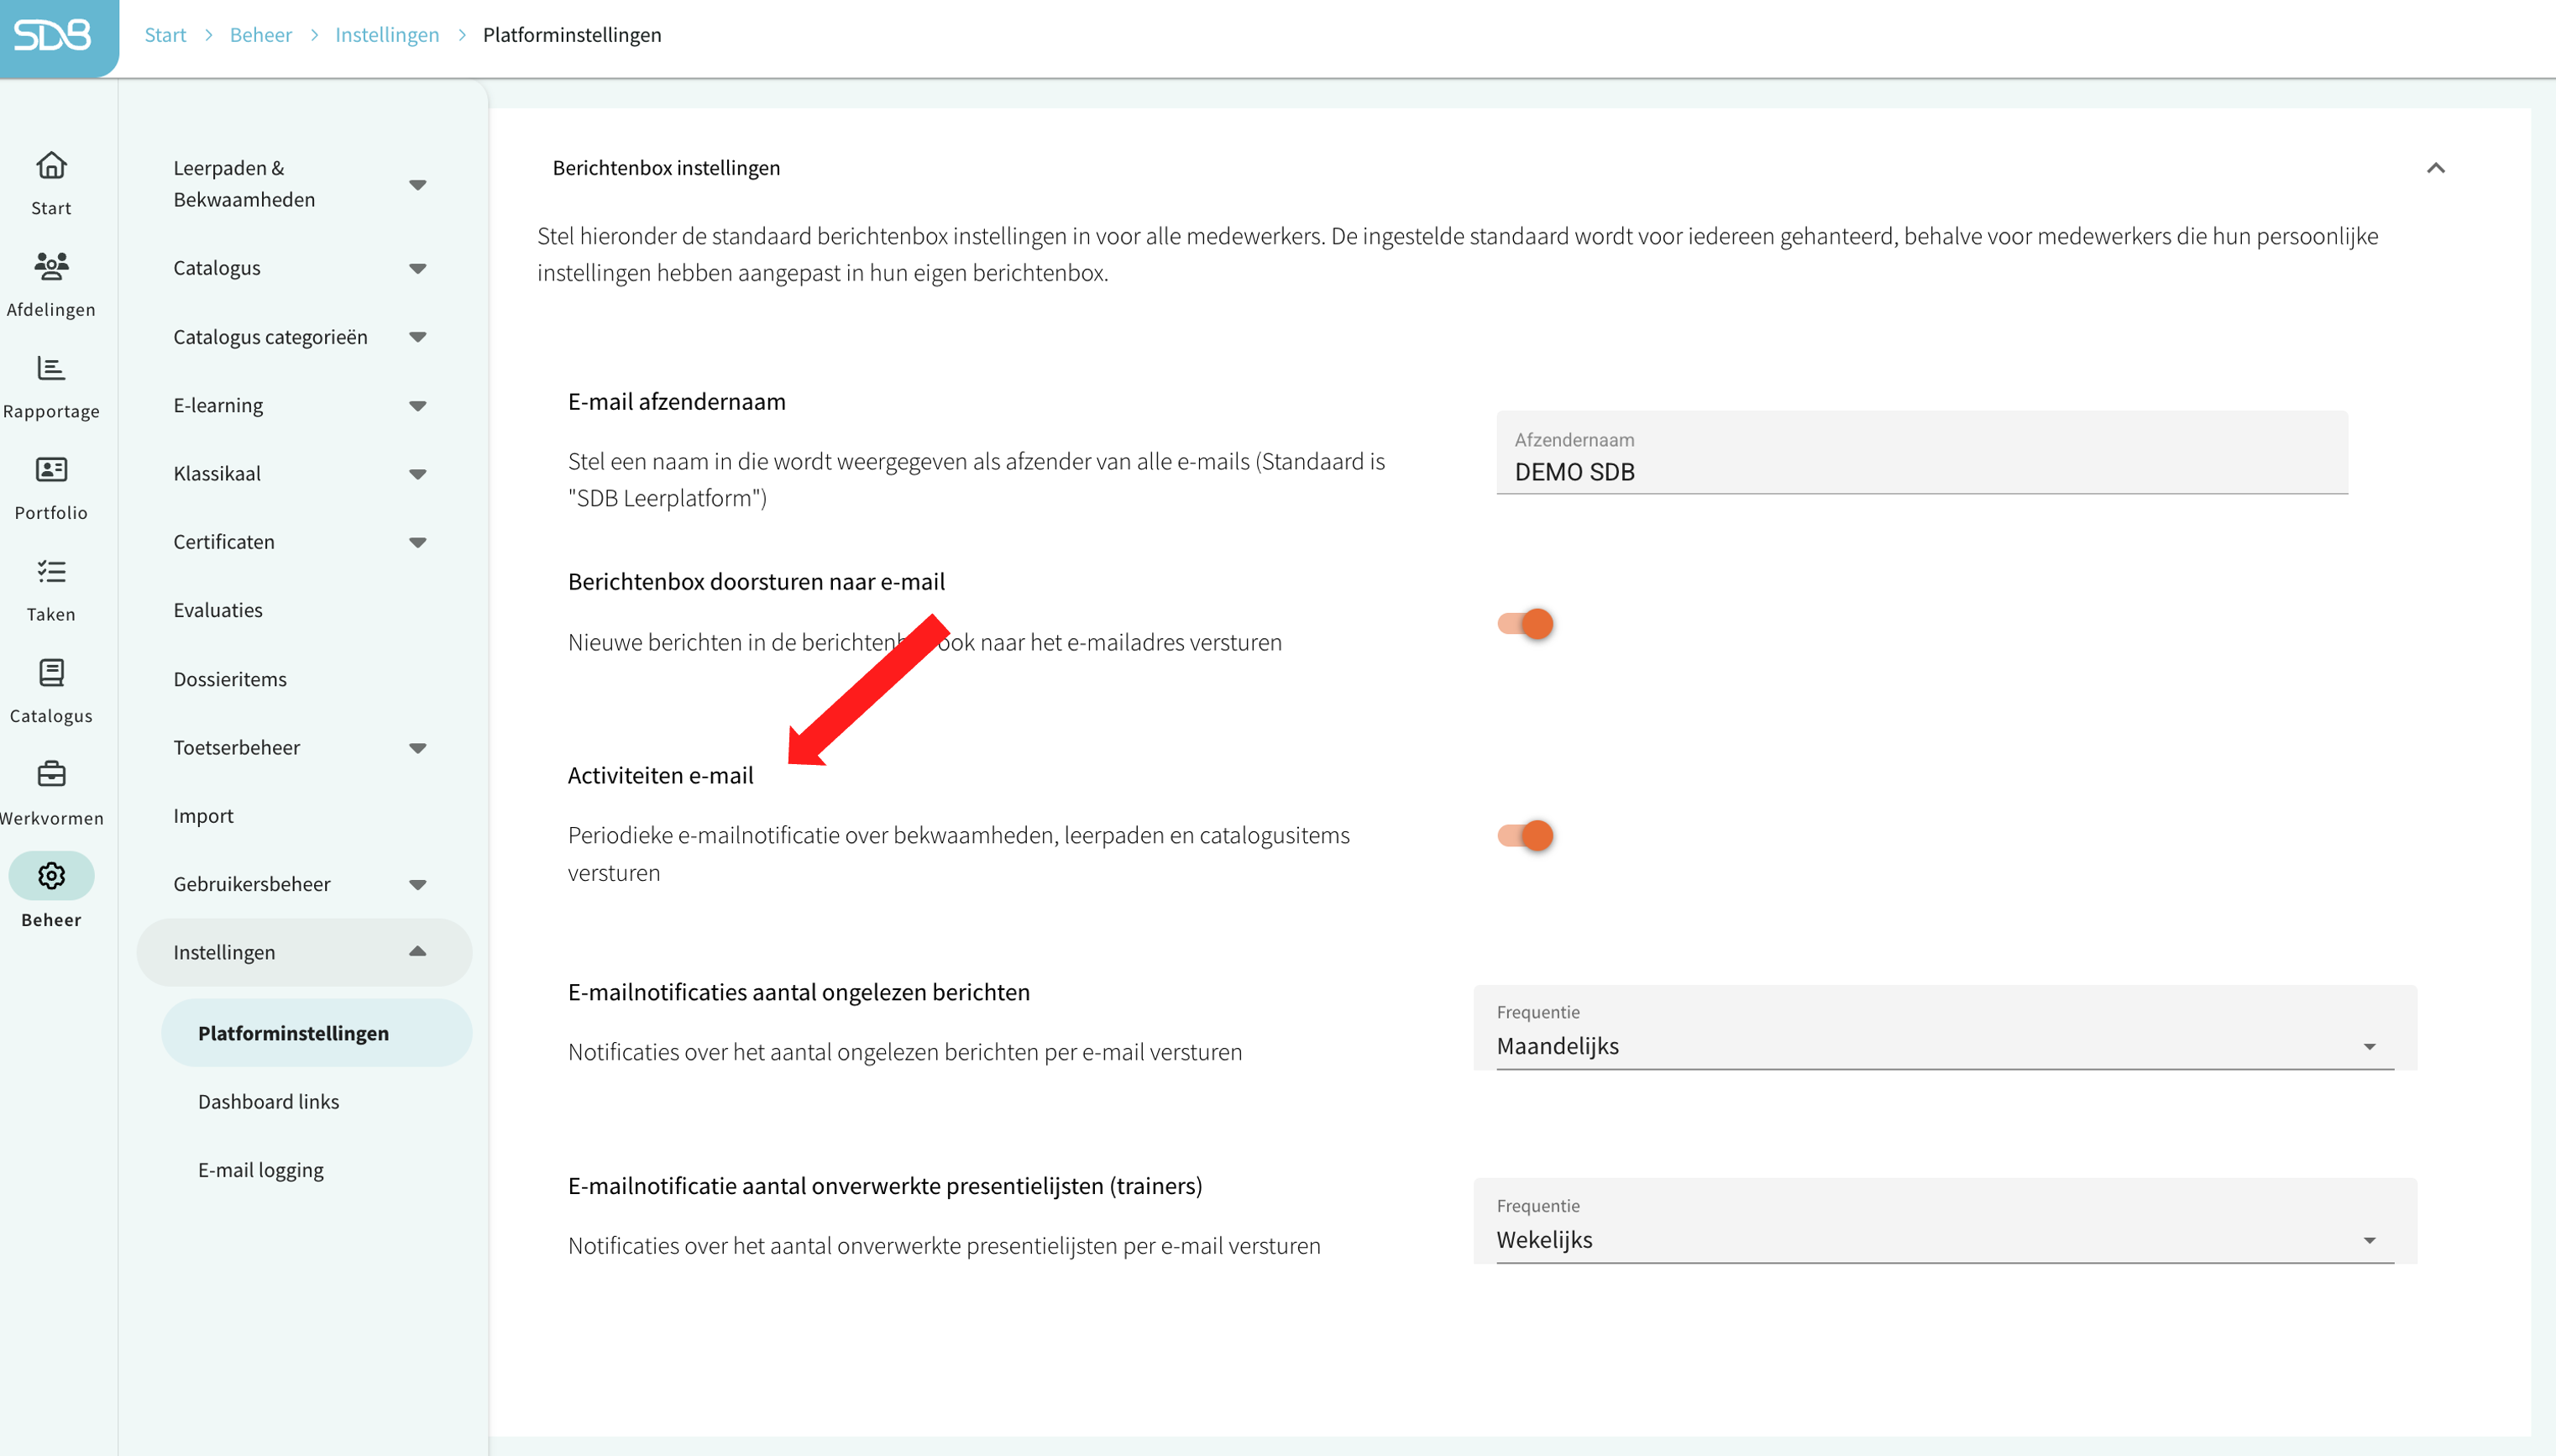Screen dimensions: 2556x1456
Task: Open the Maandelijks frequentie dropdown
Action: coord(1944,1028)
